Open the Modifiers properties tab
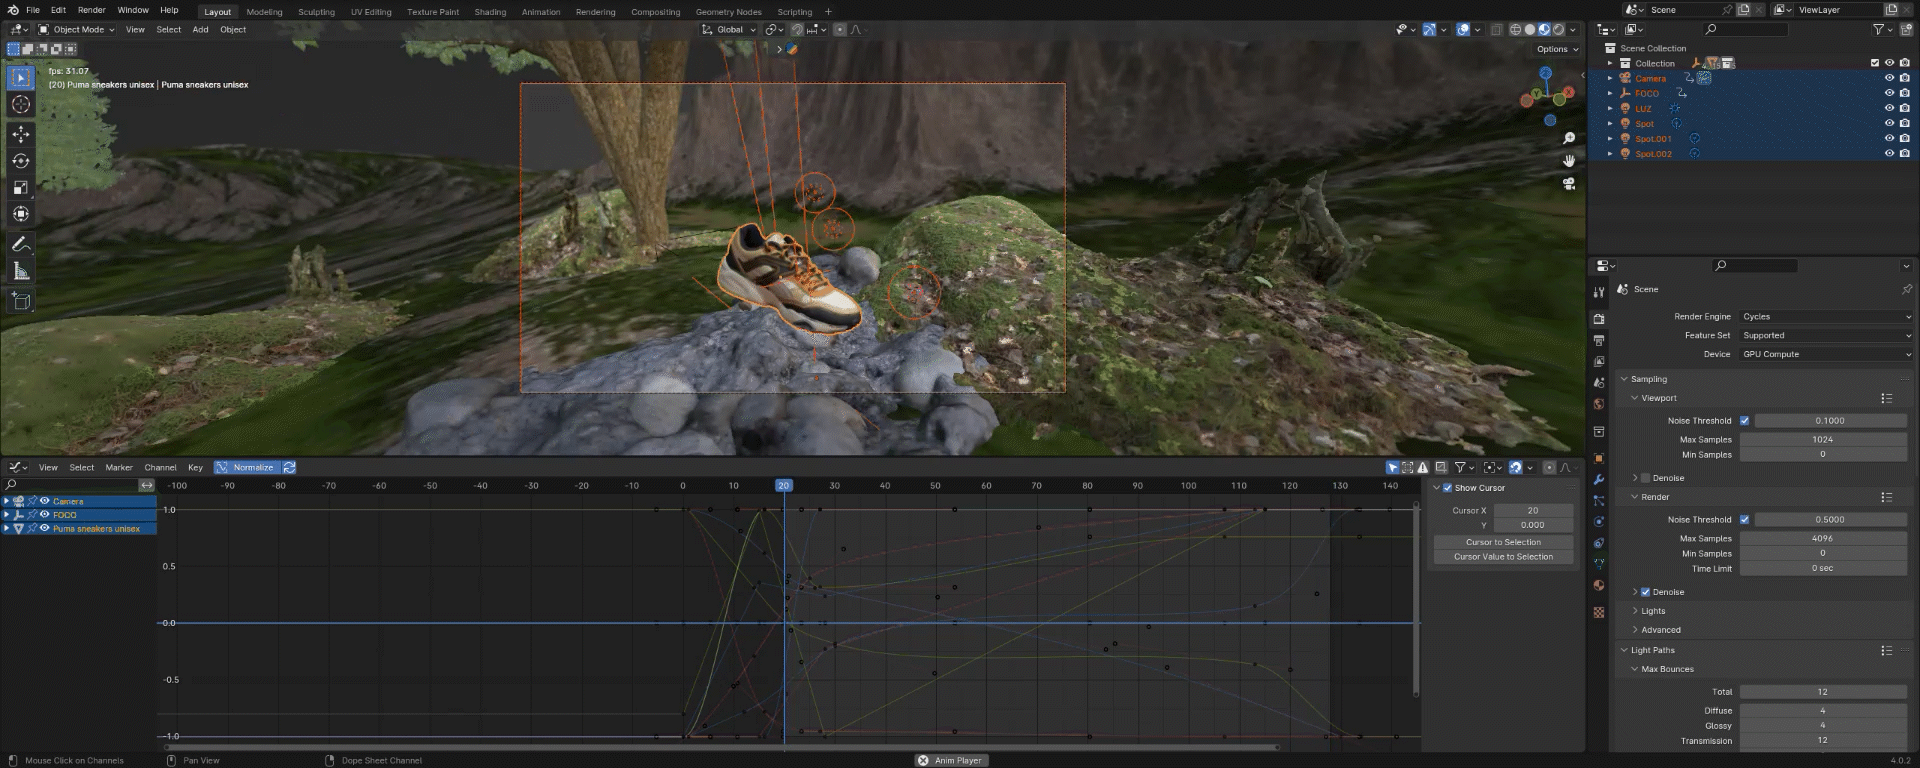Image resolution: width=1920 pixels, height=768 pixels. (x=1599, y=480)
